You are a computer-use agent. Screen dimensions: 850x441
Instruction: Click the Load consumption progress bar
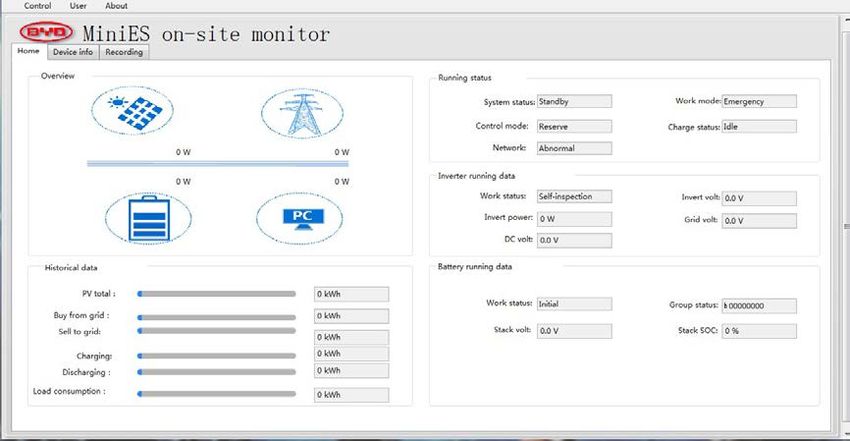(217, 394)
